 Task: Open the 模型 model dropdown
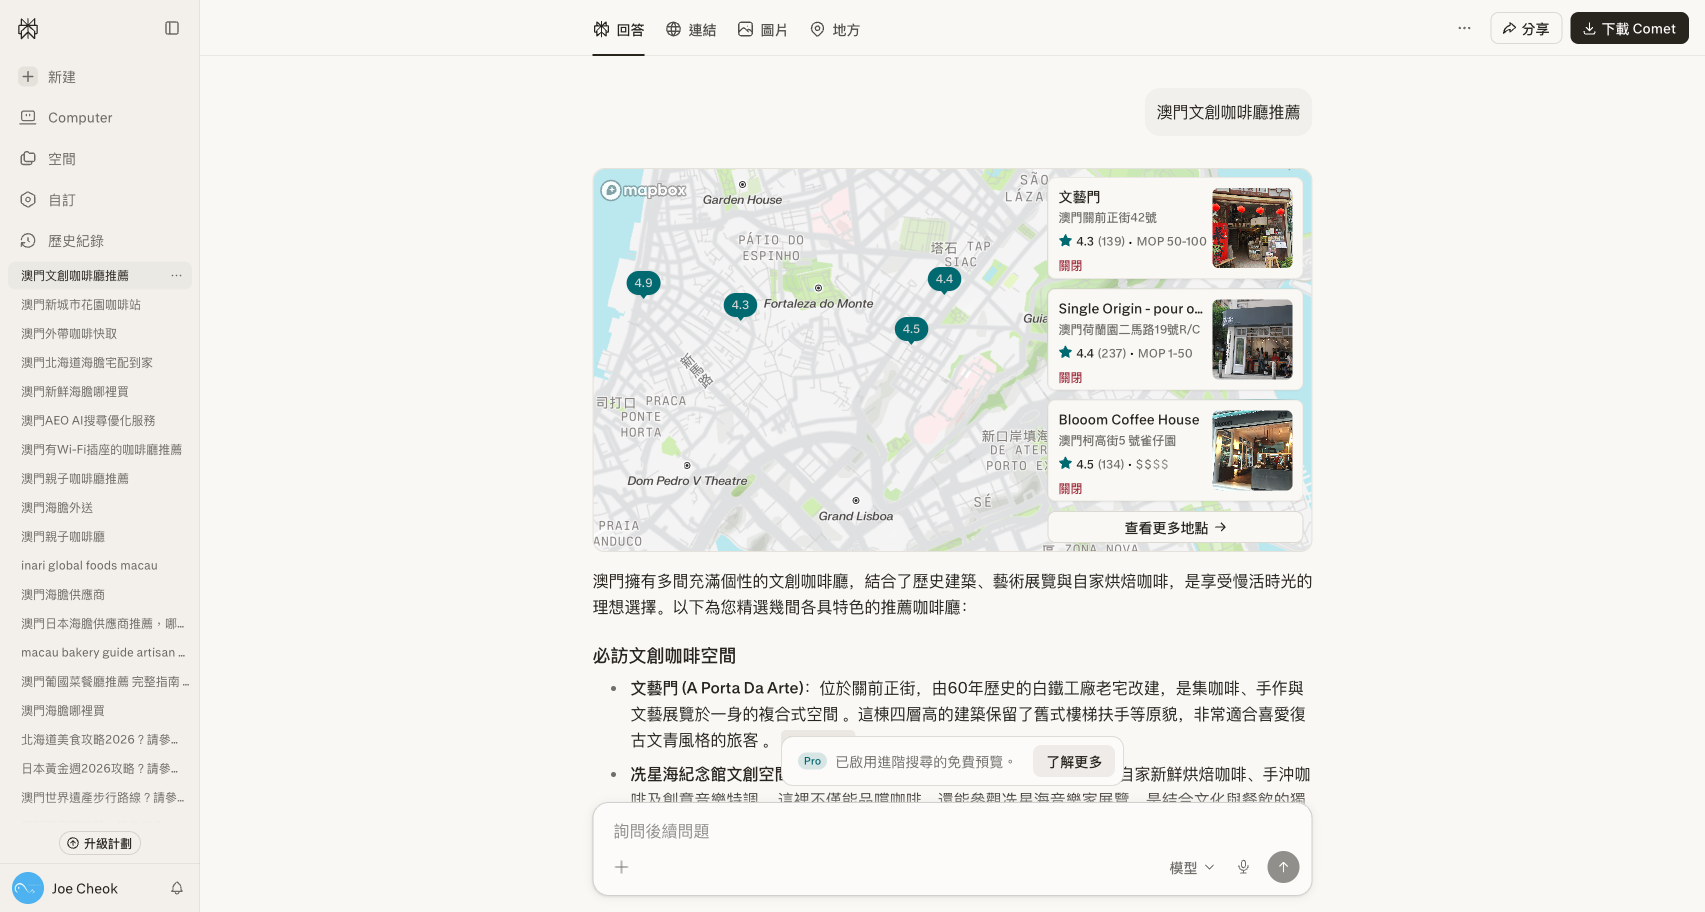(x=1192, y=867)
